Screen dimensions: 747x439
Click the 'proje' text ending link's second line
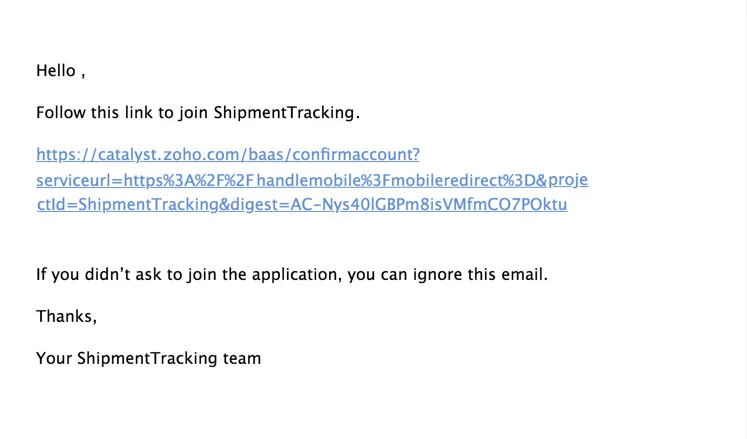pyautogui.click(x=568, y=180)
